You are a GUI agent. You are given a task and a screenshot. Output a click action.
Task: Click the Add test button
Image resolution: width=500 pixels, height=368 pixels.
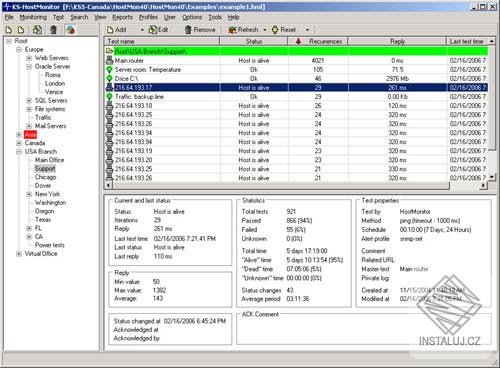(x=117, y=30)
